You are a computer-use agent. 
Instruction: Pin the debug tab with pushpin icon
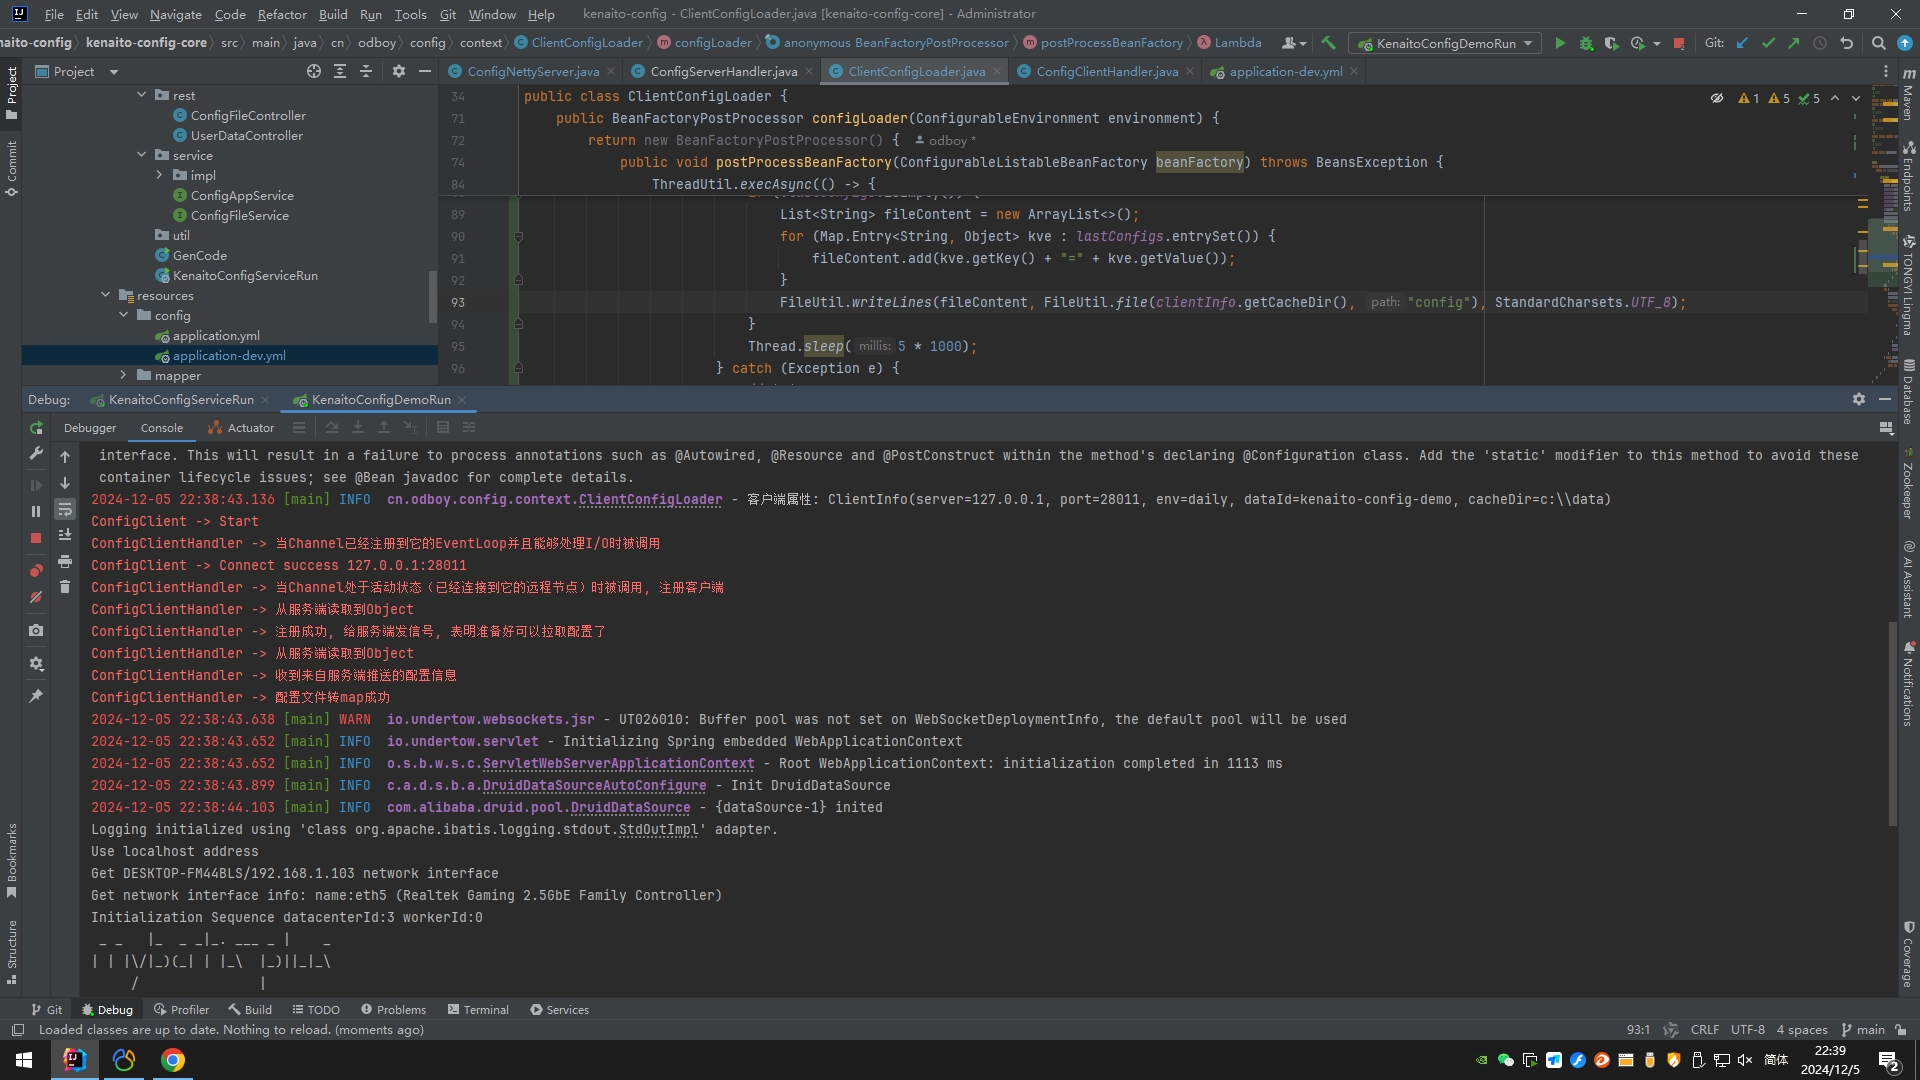click(x=36, y=696)
